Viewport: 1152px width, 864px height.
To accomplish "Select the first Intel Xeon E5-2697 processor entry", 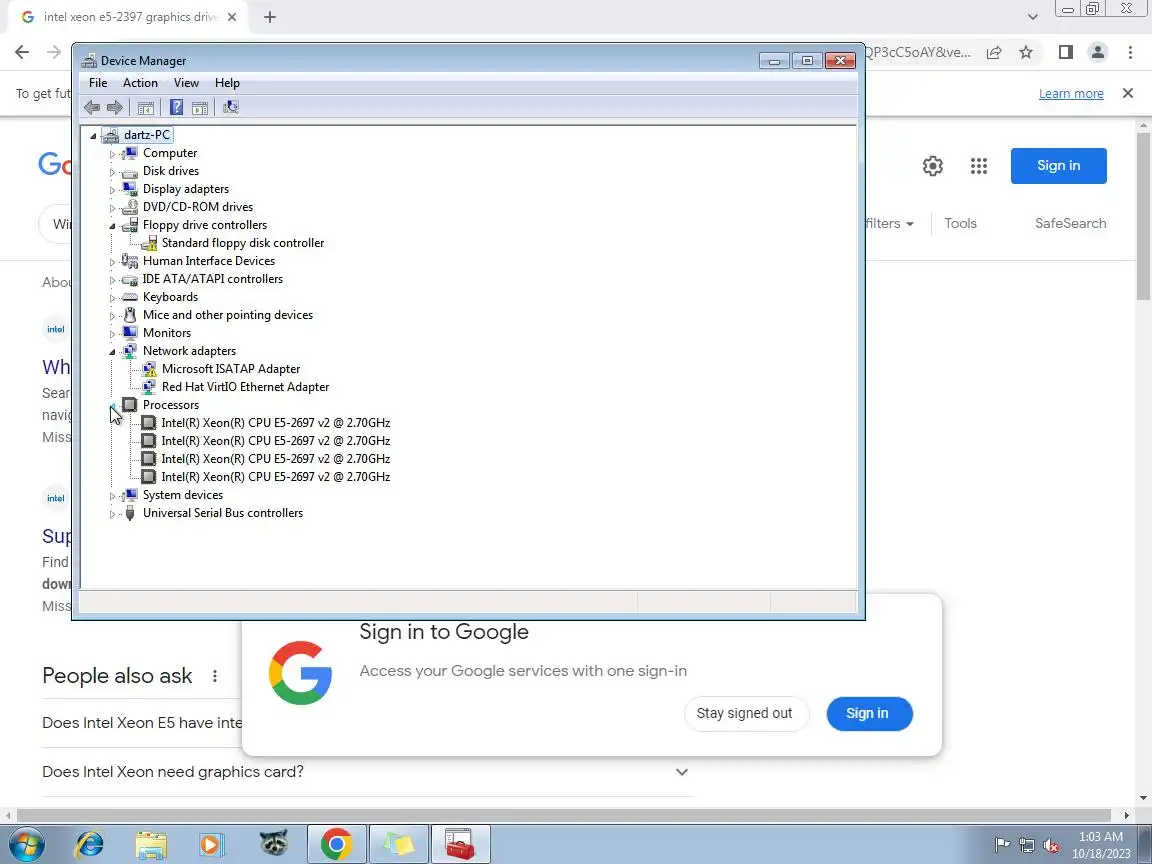I will 276,422.
